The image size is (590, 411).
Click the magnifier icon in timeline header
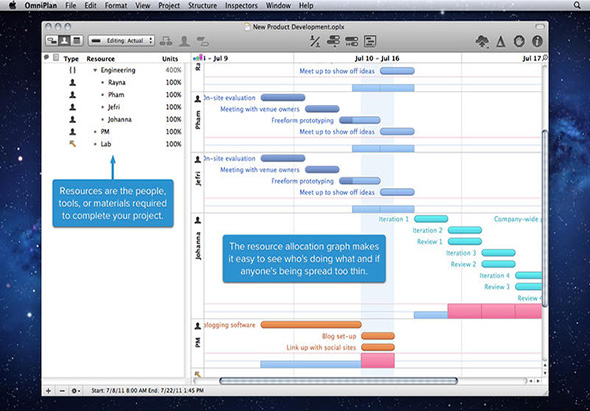545,58
